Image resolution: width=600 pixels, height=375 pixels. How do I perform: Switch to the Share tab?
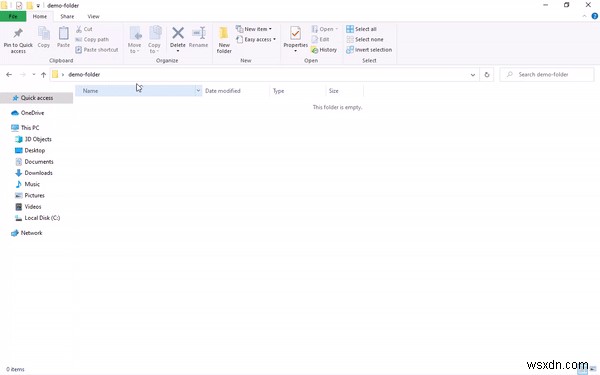[67, 16]
